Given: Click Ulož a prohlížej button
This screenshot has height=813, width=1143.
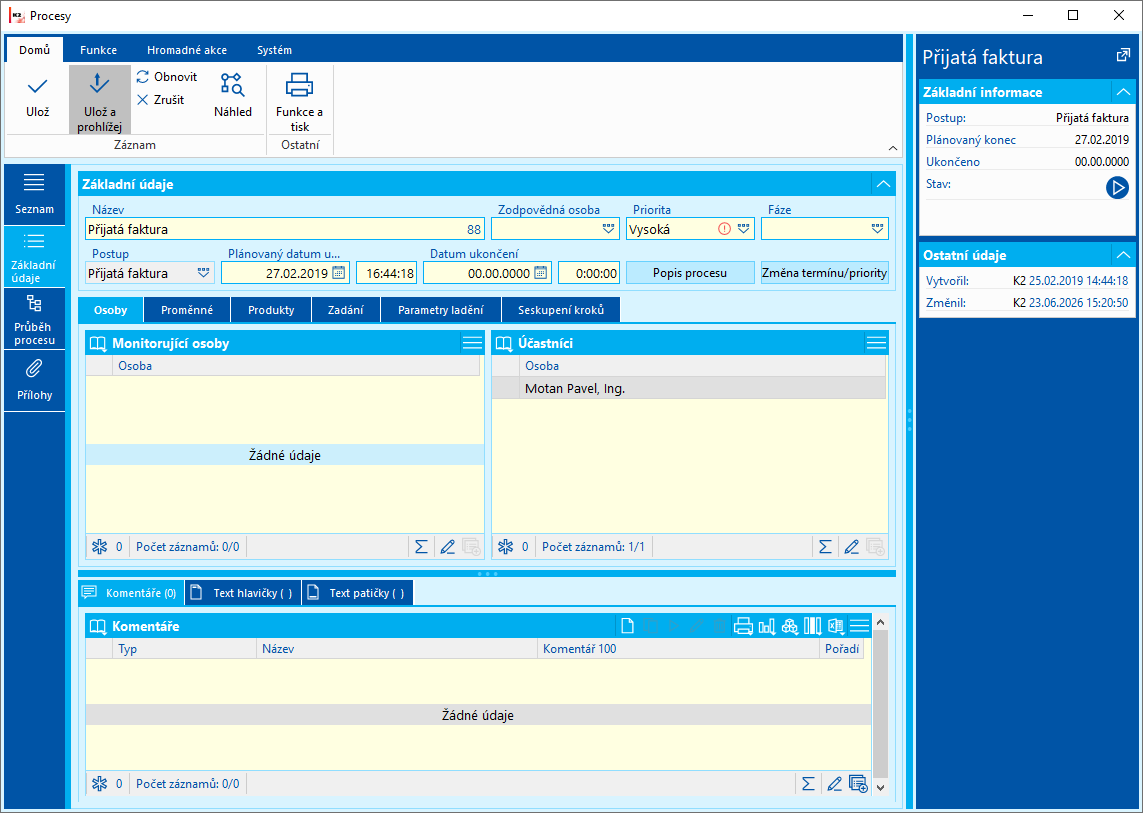Looking at the screenshot, I should 100,100.
